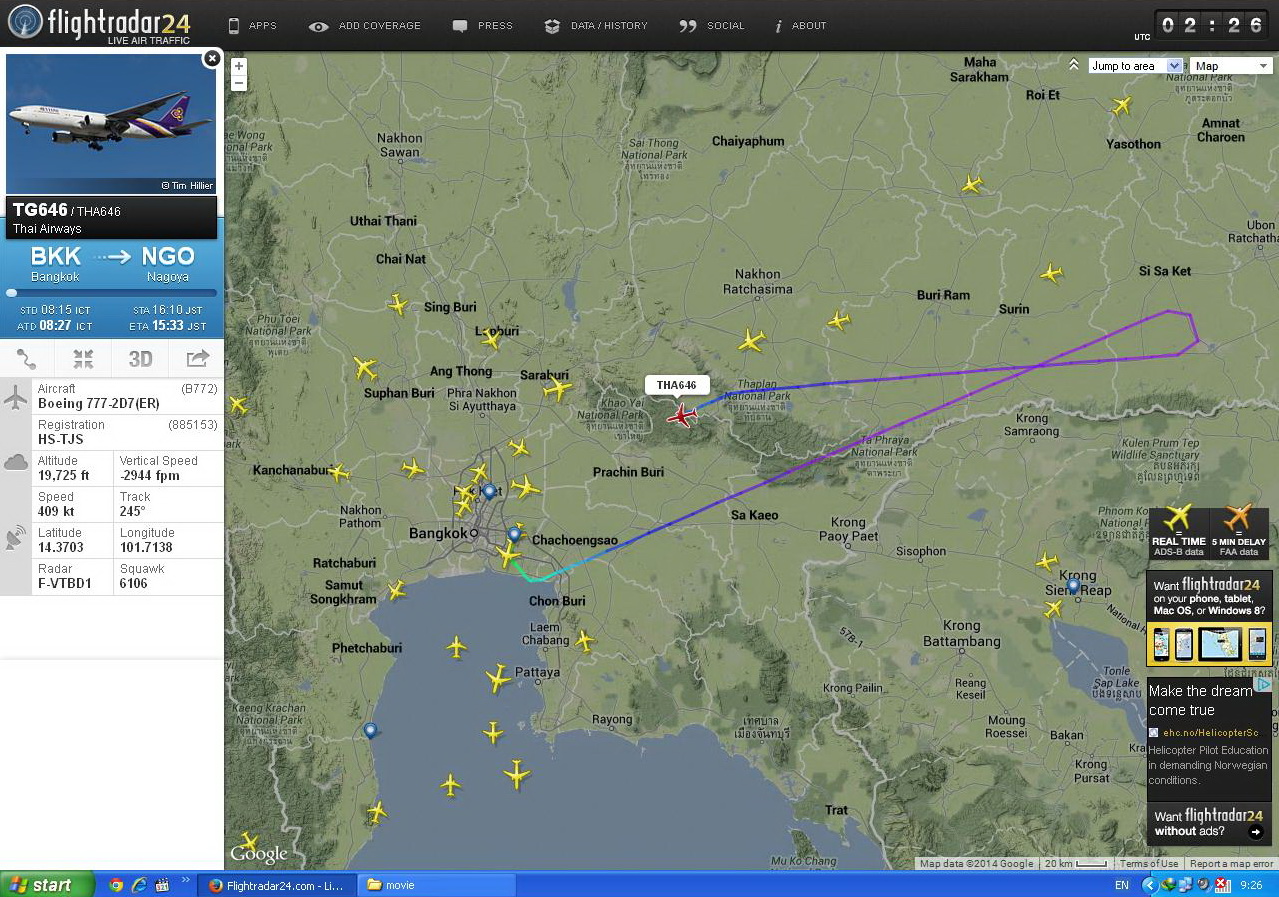1279x897 pixels.
Task: Click the share flight arrow icon
Action: [197, 359]
